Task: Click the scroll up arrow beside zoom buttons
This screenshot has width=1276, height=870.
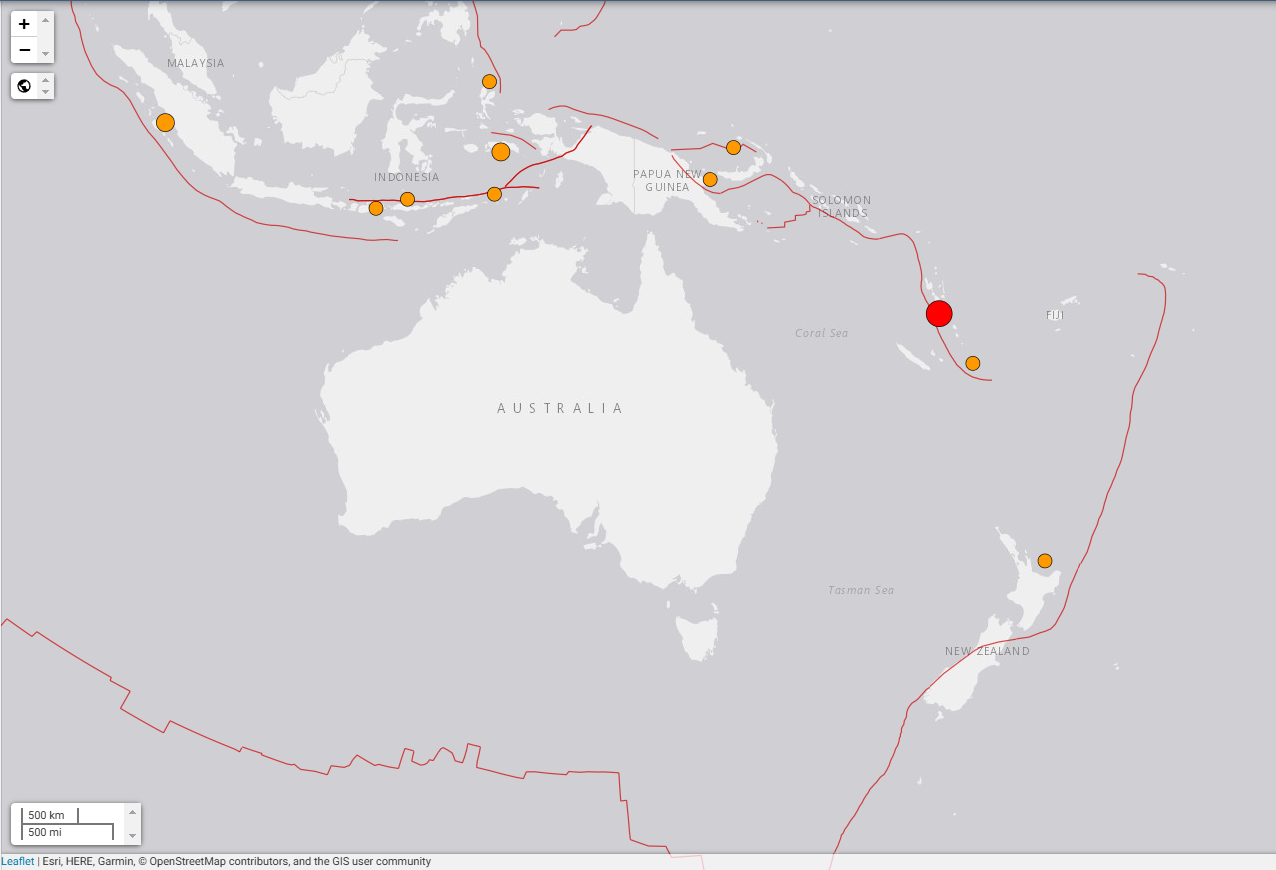Action: pyautogui.click(x=45, y=20)
